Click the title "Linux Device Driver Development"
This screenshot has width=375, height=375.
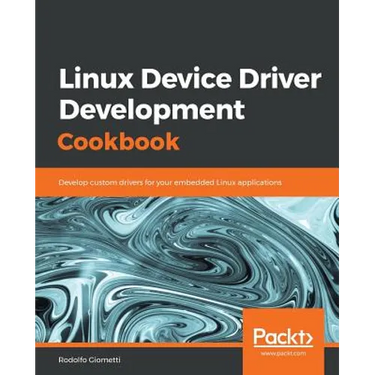[190, 95]
